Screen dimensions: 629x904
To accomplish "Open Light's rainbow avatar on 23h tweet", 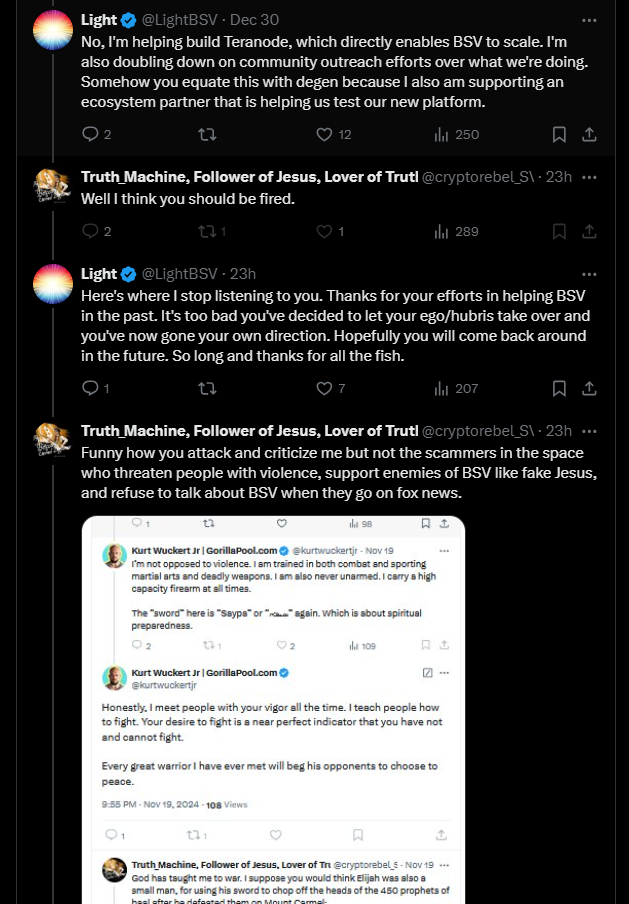I will click(53, 284).
